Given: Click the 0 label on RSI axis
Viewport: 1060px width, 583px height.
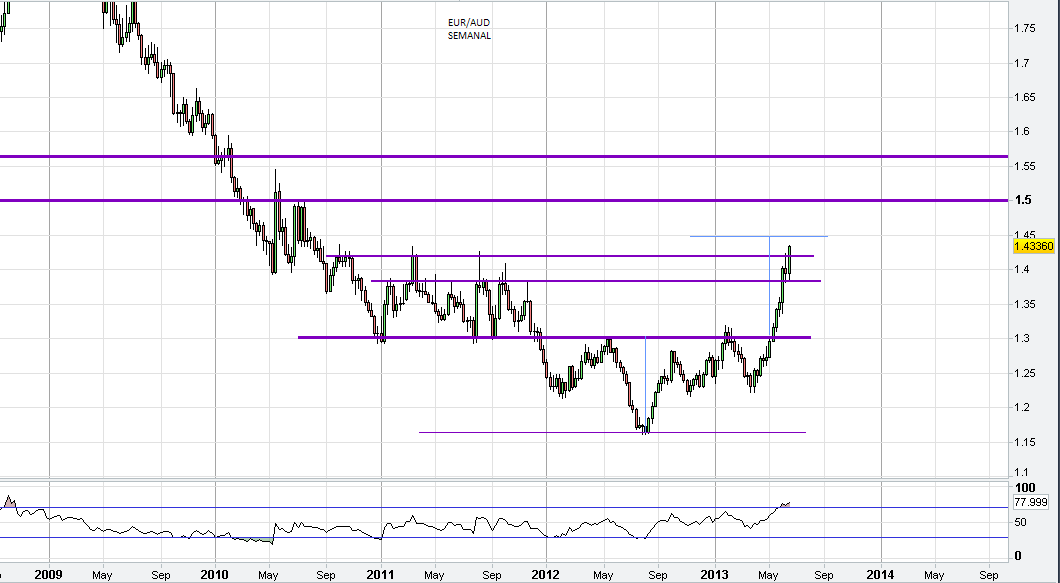Looking at the screenshot, I should tap(1019, 556).
